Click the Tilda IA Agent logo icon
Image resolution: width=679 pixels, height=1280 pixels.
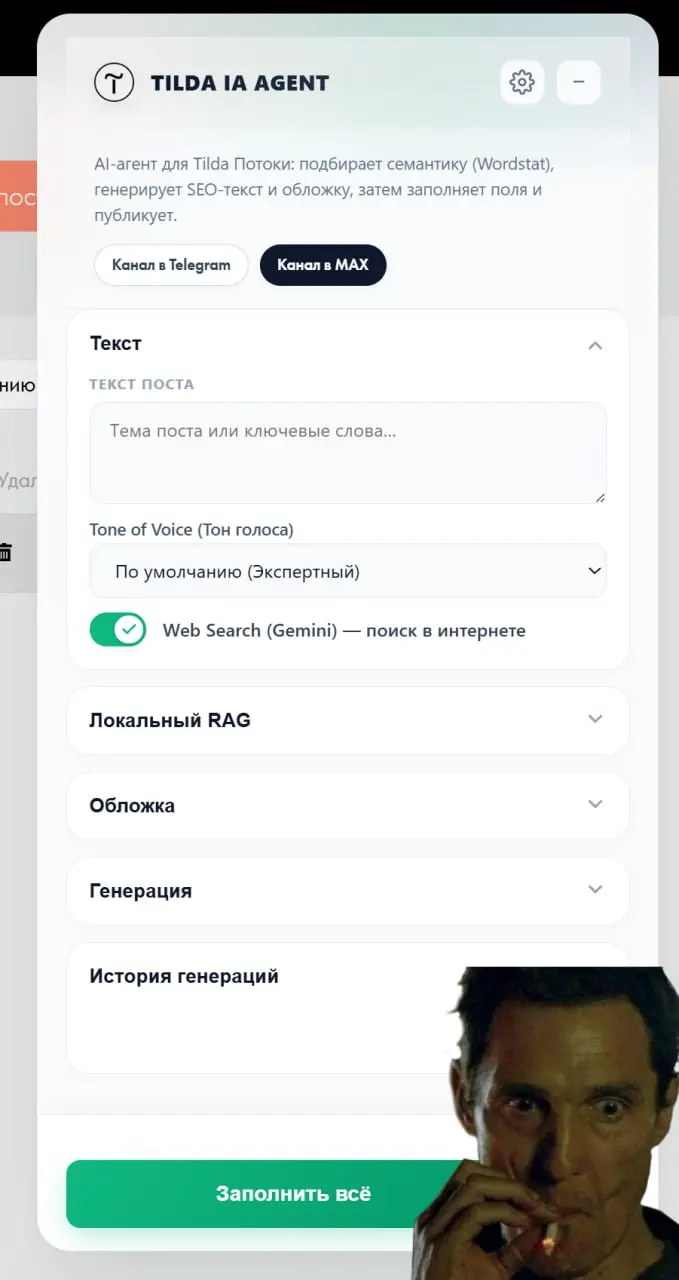114,82
